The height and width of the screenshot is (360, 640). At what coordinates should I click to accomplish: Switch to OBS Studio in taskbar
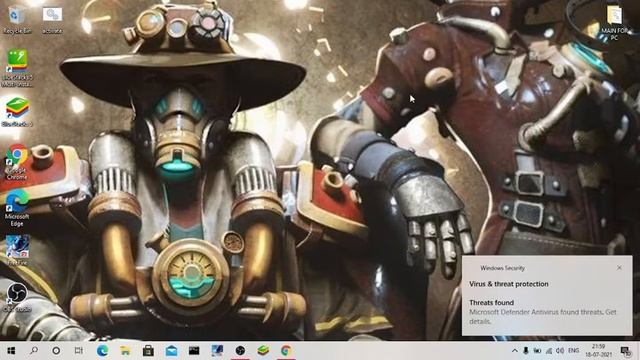point(240,351)
